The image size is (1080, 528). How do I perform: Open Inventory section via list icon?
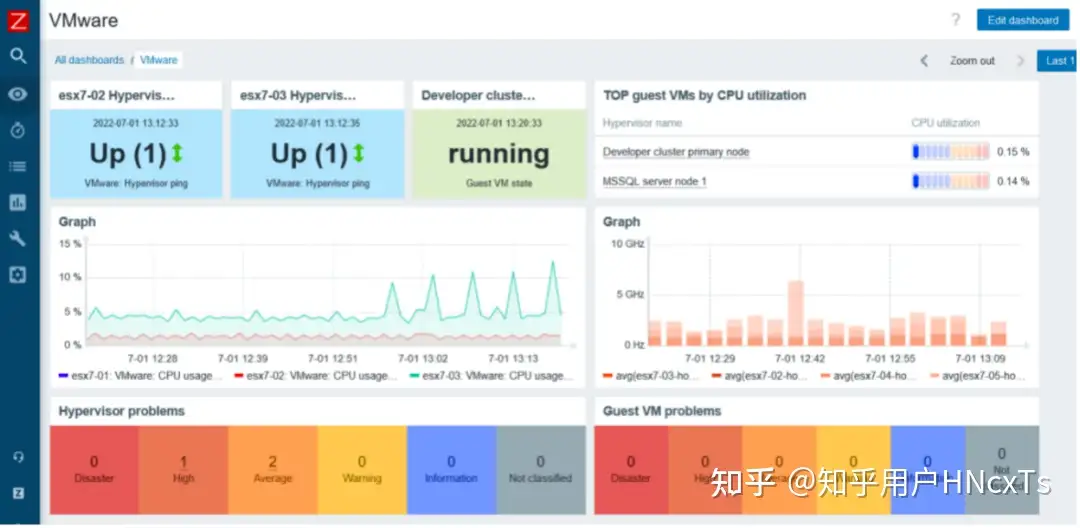pos(18,166)
